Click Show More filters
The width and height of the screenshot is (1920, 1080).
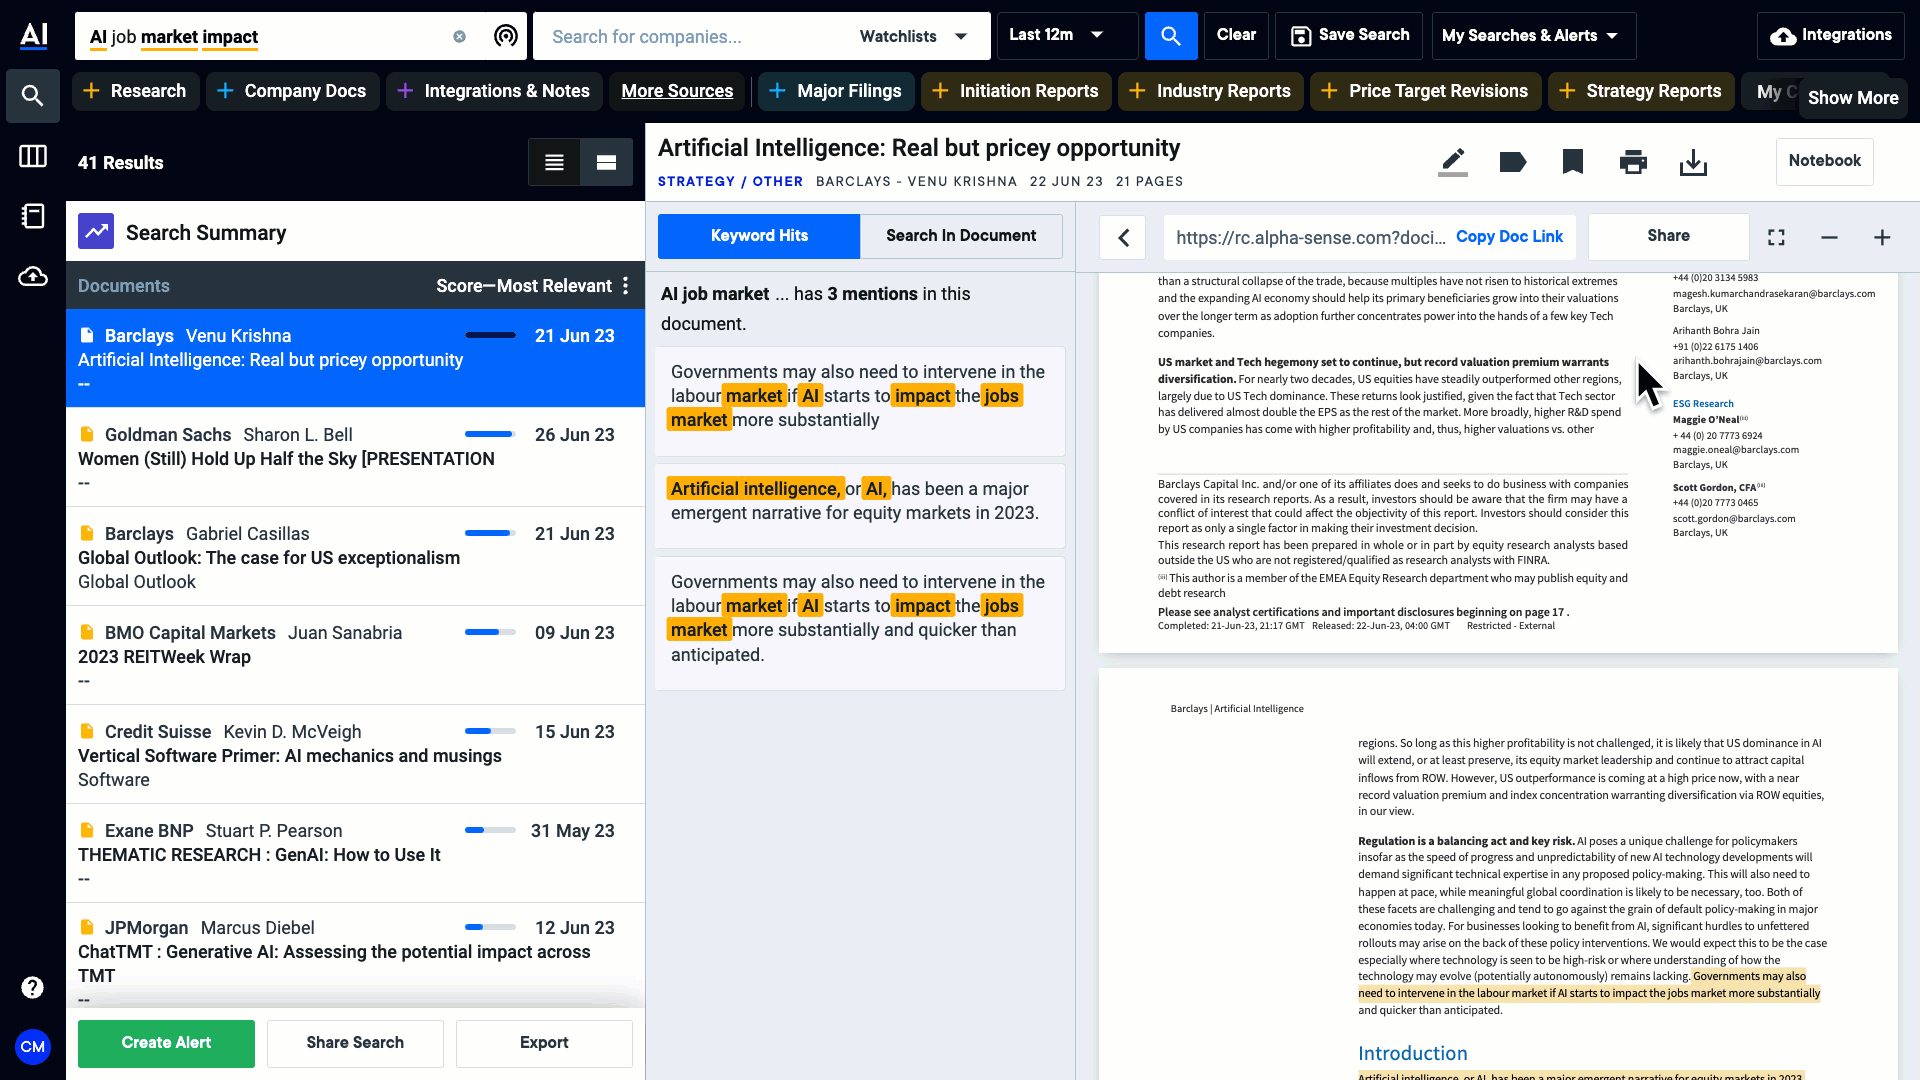click(x=1853, y=98)
